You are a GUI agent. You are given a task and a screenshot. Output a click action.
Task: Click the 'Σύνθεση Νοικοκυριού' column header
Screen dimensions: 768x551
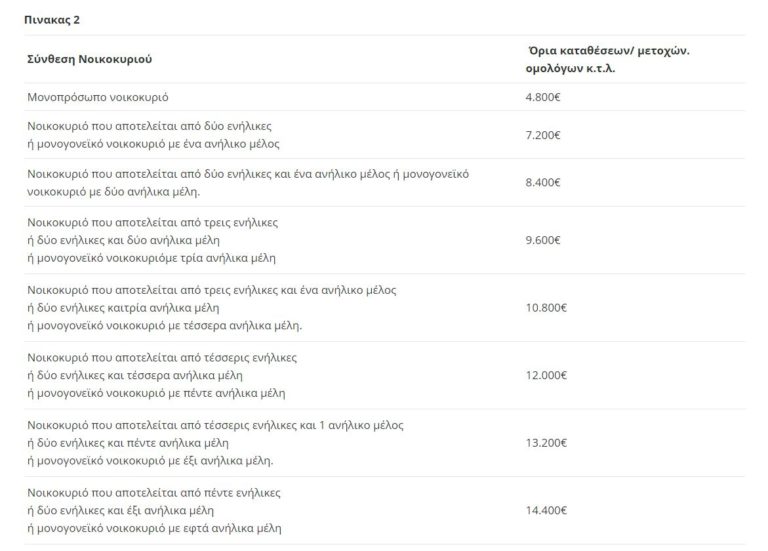pos(89,60)
